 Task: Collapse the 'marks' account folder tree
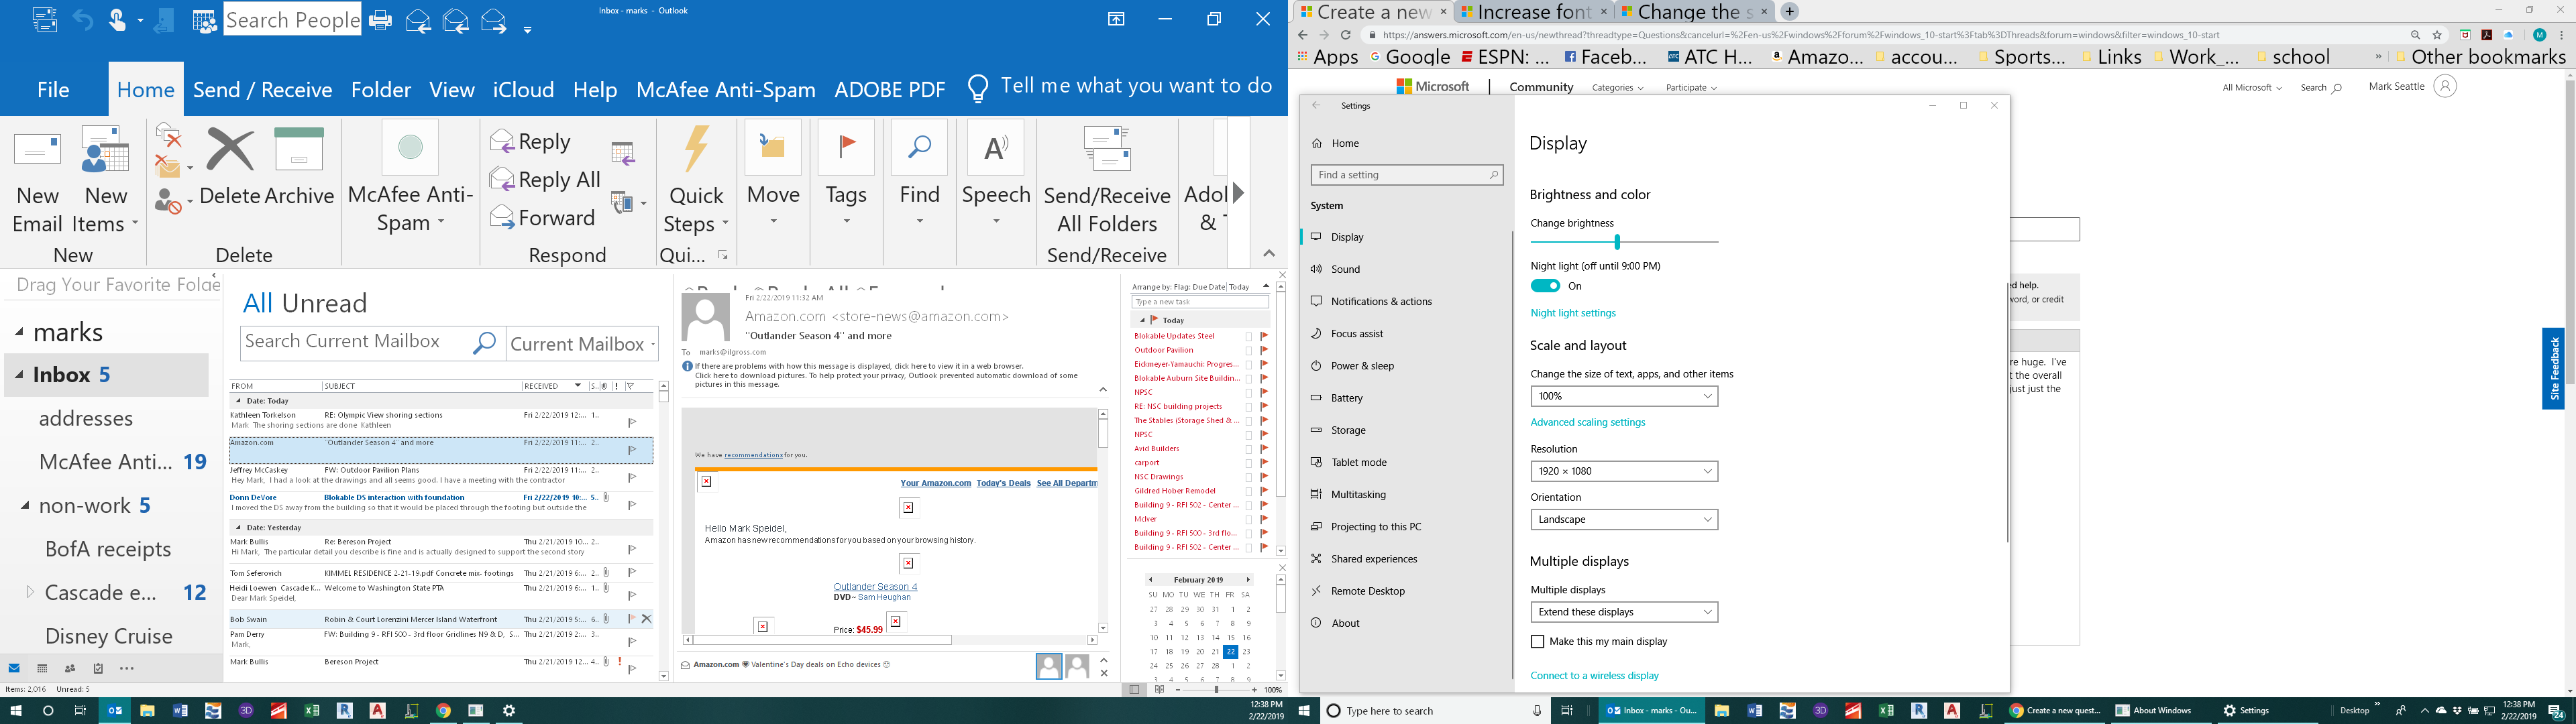19,333
